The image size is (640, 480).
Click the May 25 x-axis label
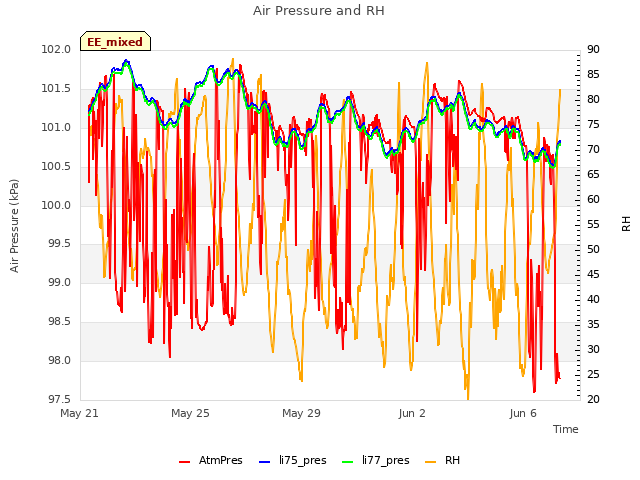tap(190, 413)
